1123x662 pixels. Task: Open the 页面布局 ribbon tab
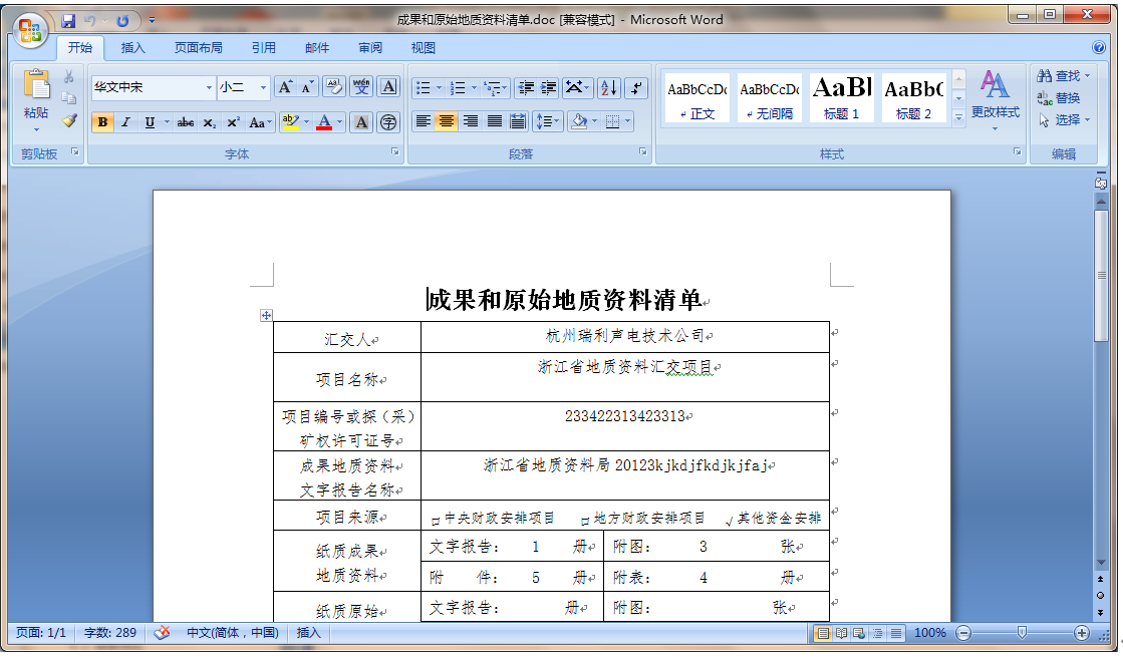coord(198,48)
